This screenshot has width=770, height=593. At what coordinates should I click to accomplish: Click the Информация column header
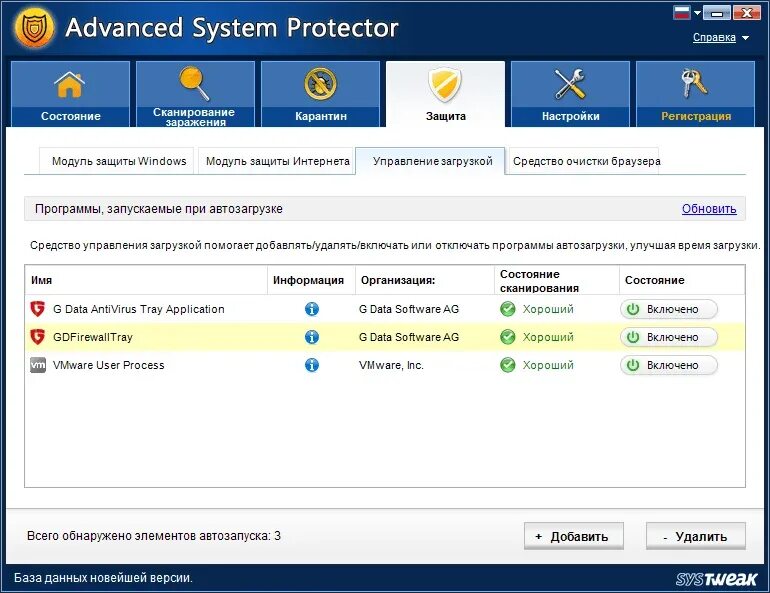311,280
